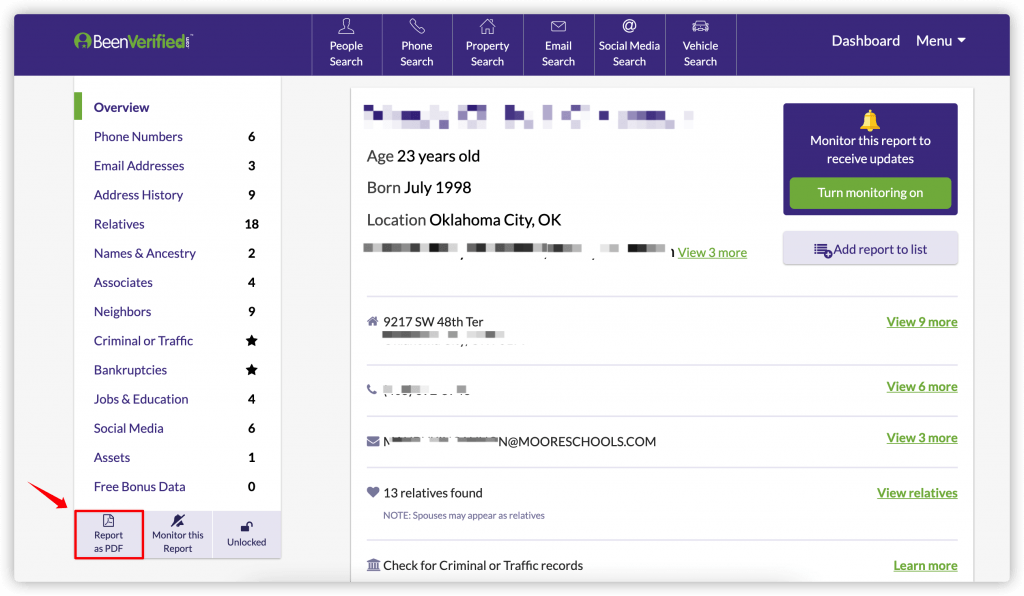Click address text 9217 SW 48th Ter
The width and height of the screenshot is (1024, 596).
click(433, 322)
